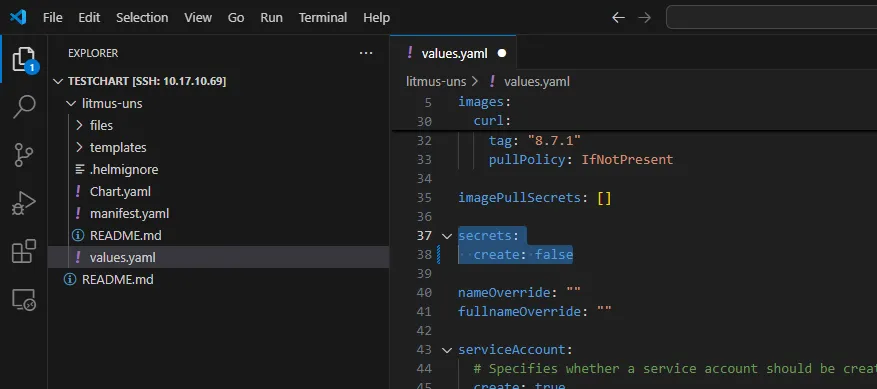The height and width of the screenshot is (389, 877).
Task: Click values.yaml in the breadcrumb
Action: tap(536, 82)
